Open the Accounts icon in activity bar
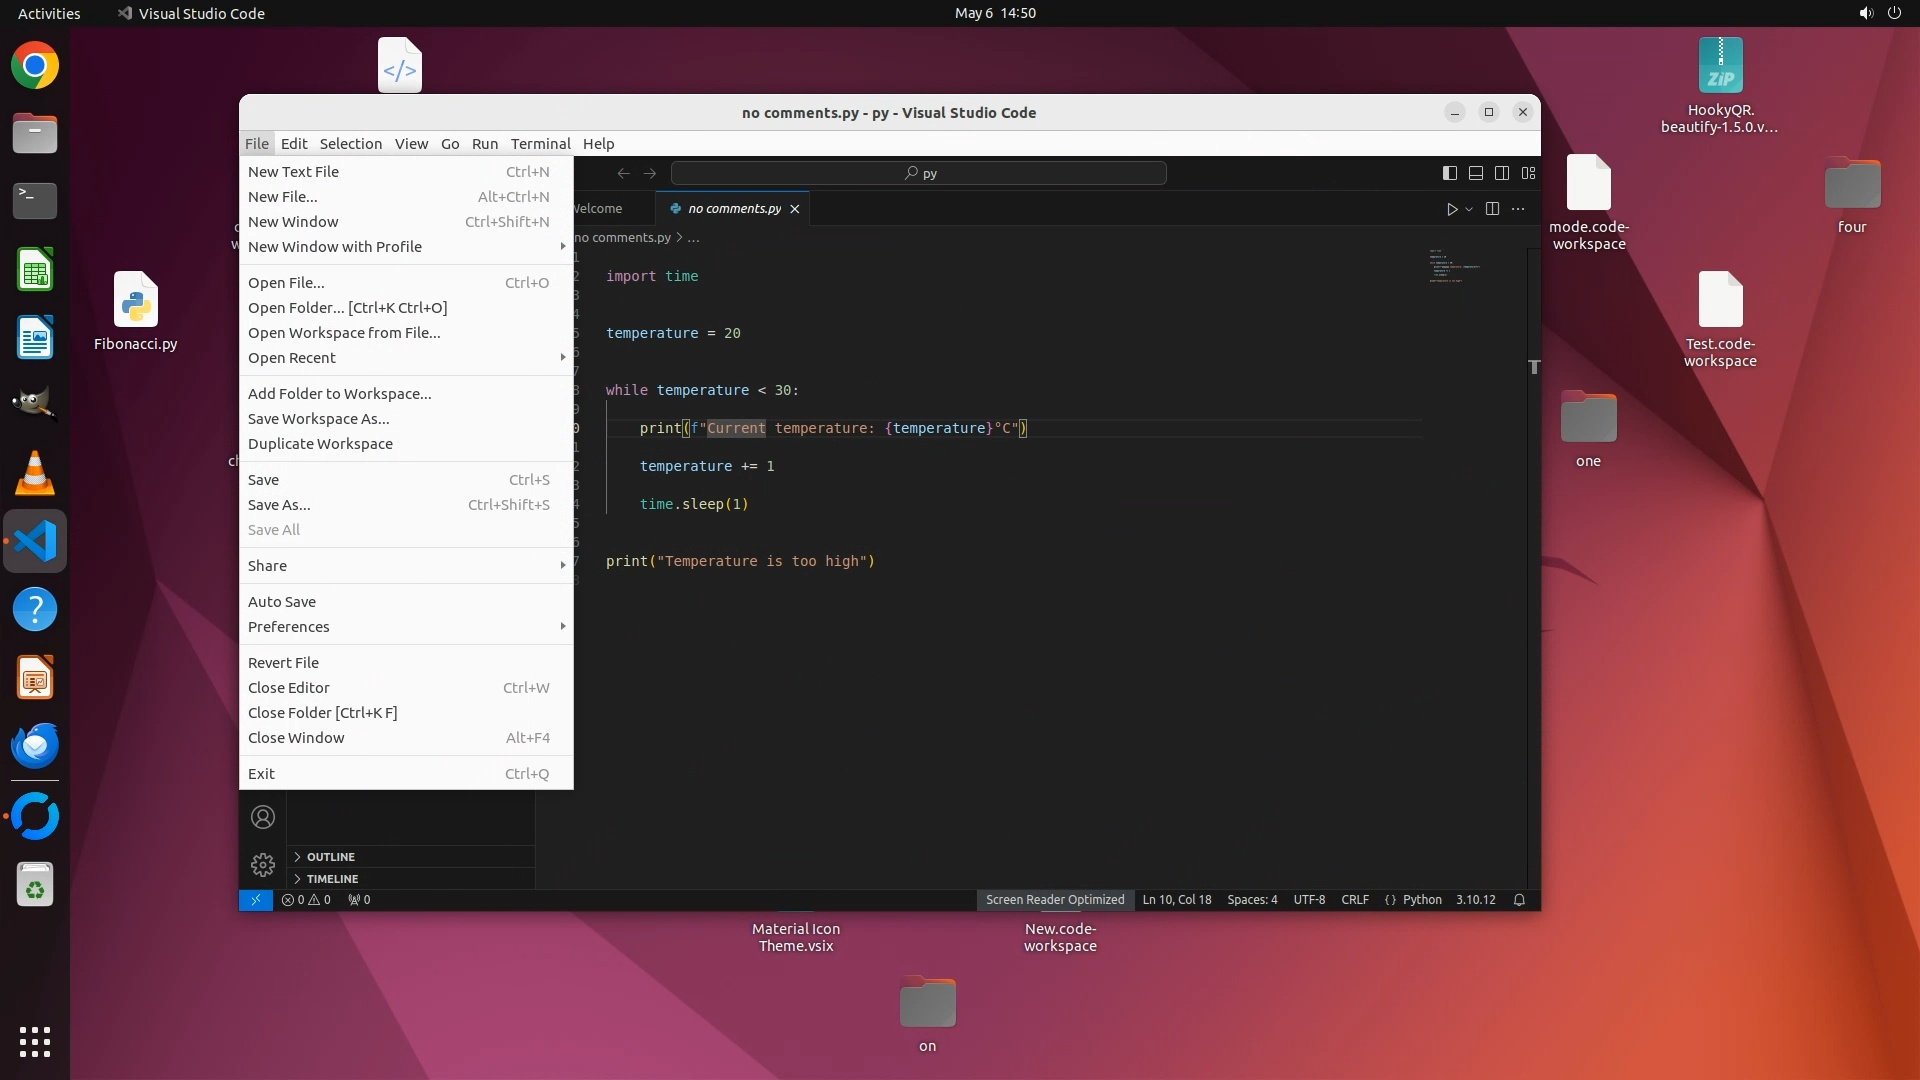 263,817
